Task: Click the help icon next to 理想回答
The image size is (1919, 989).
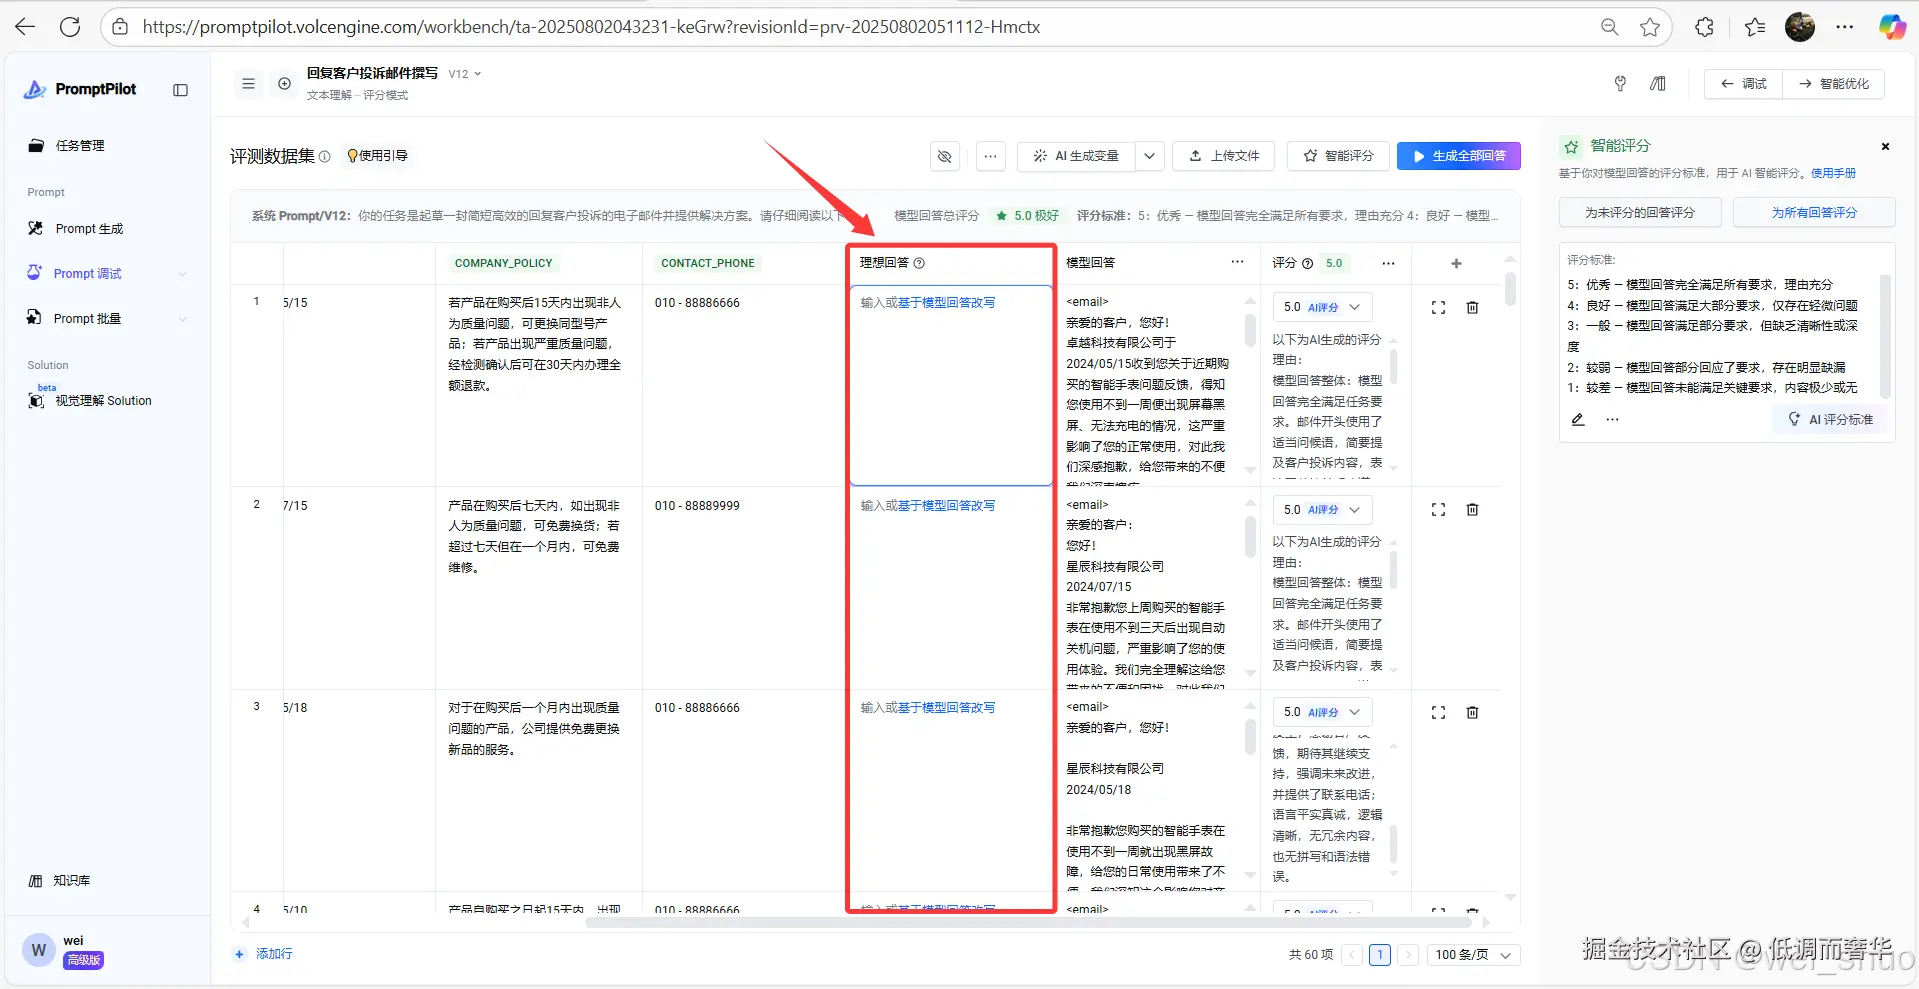Action: tap(919, 263)
